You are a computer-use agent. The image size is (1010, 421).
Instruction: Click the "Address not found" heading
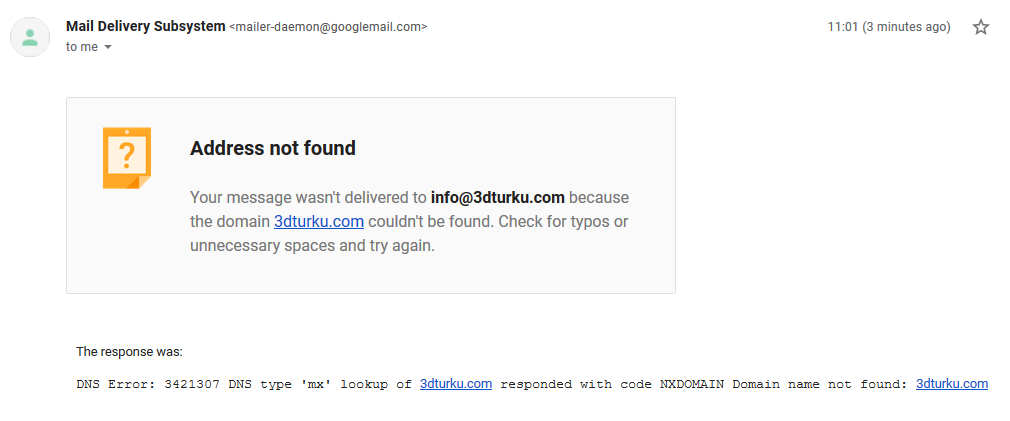point(272,148)
